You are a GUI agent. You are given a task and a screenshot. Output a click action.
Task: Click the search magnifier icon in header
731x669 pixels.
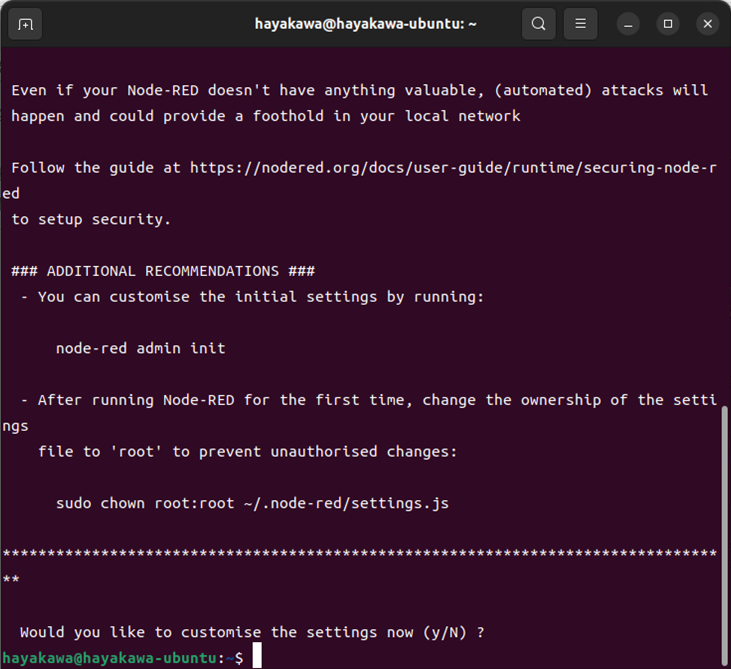coord(538,24)
